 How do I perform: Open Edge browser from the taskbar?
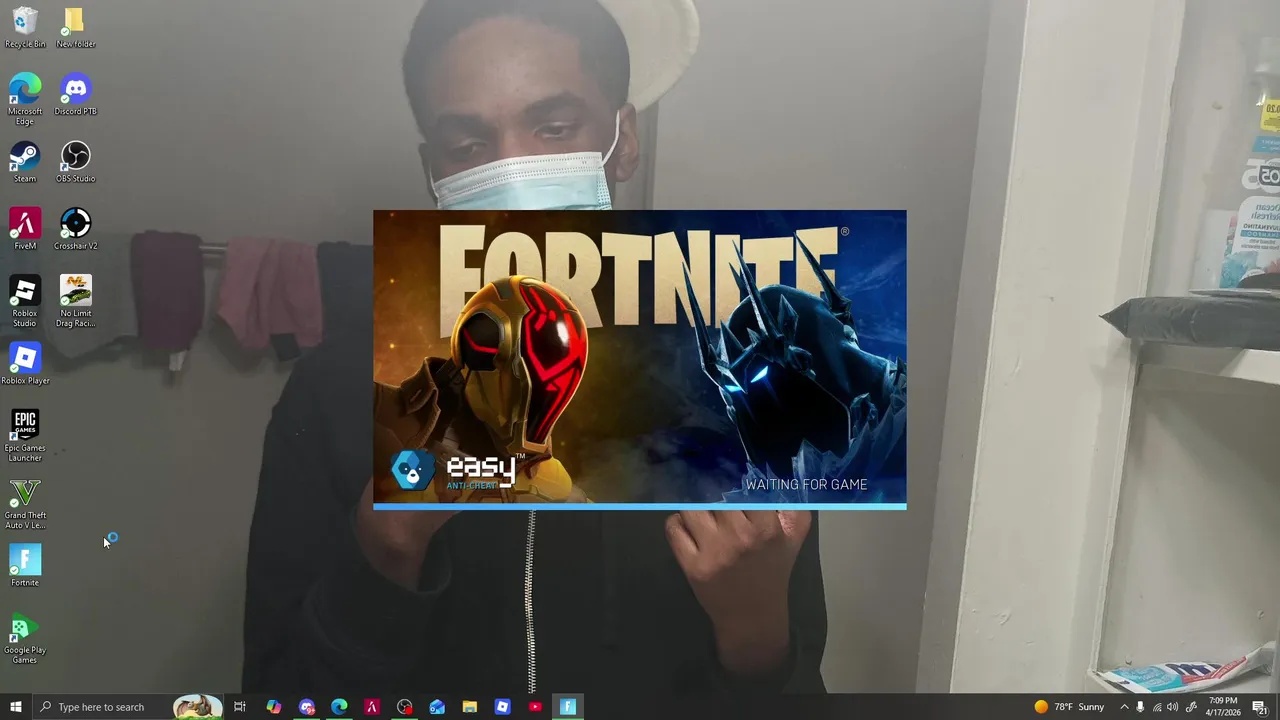(339, 707)
